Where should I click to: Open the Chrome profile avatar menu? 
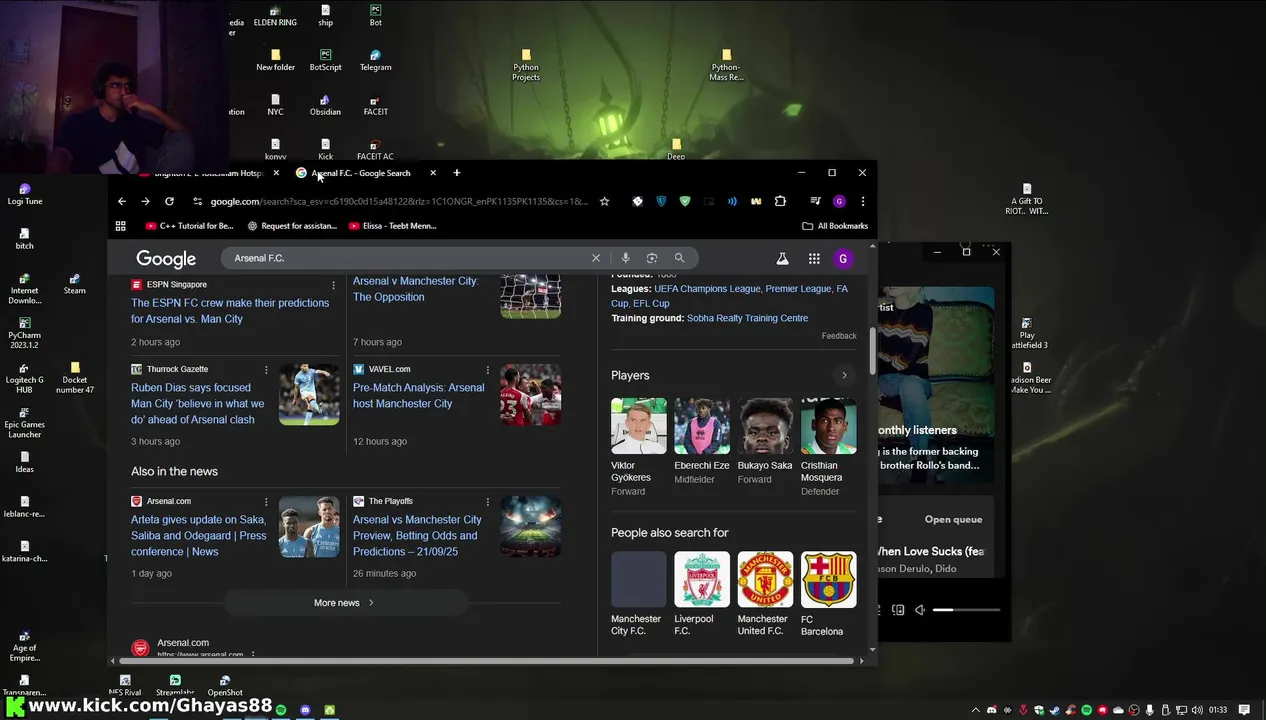point(839,201)
